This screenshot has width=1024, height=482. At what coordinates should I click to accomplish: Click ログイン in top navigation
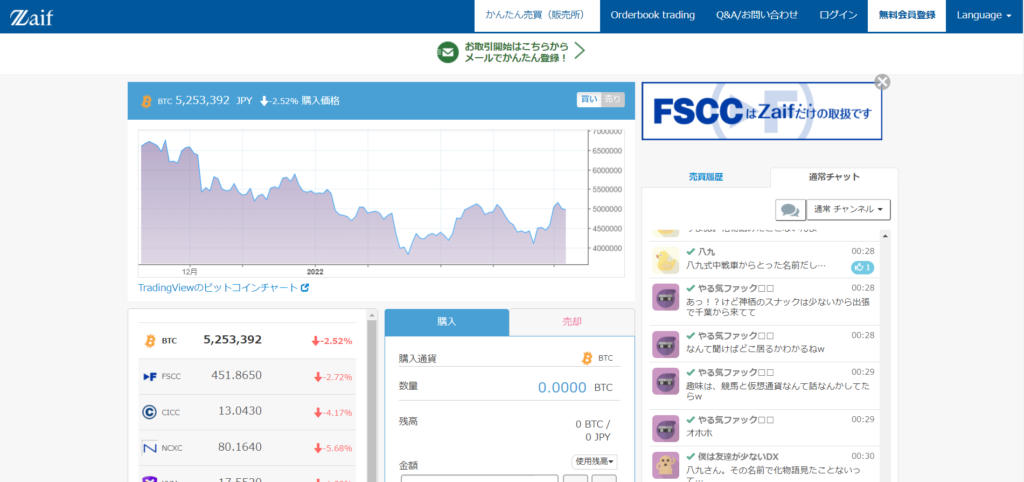(x=839, y=16)
